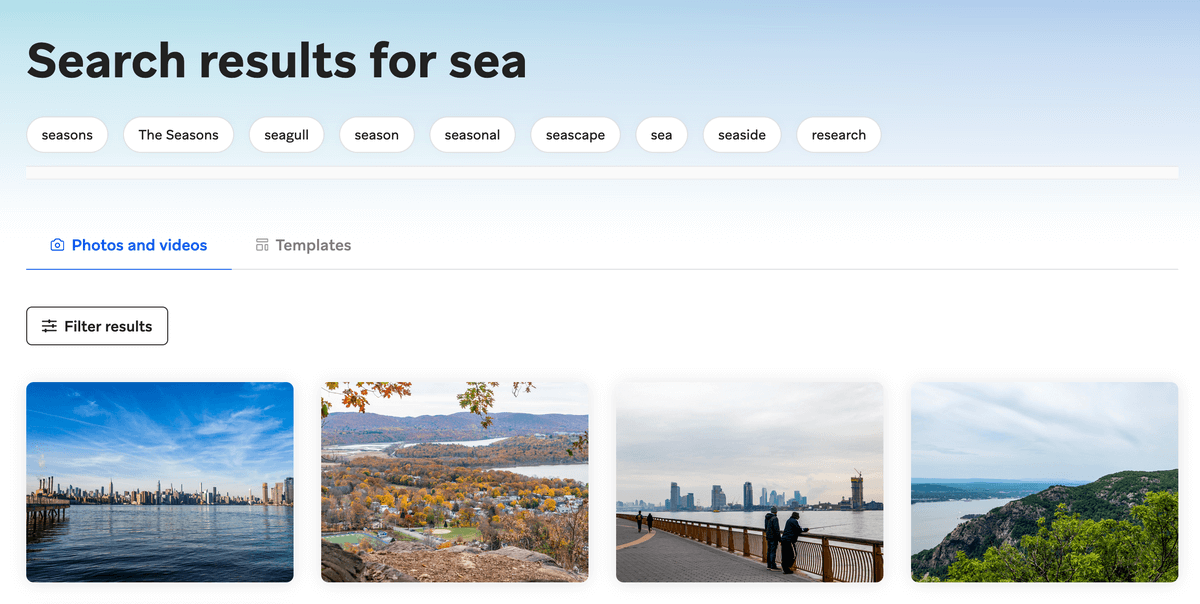
Task: Open the autumn foliage valley photo
Action: click(x=454, y=482)
